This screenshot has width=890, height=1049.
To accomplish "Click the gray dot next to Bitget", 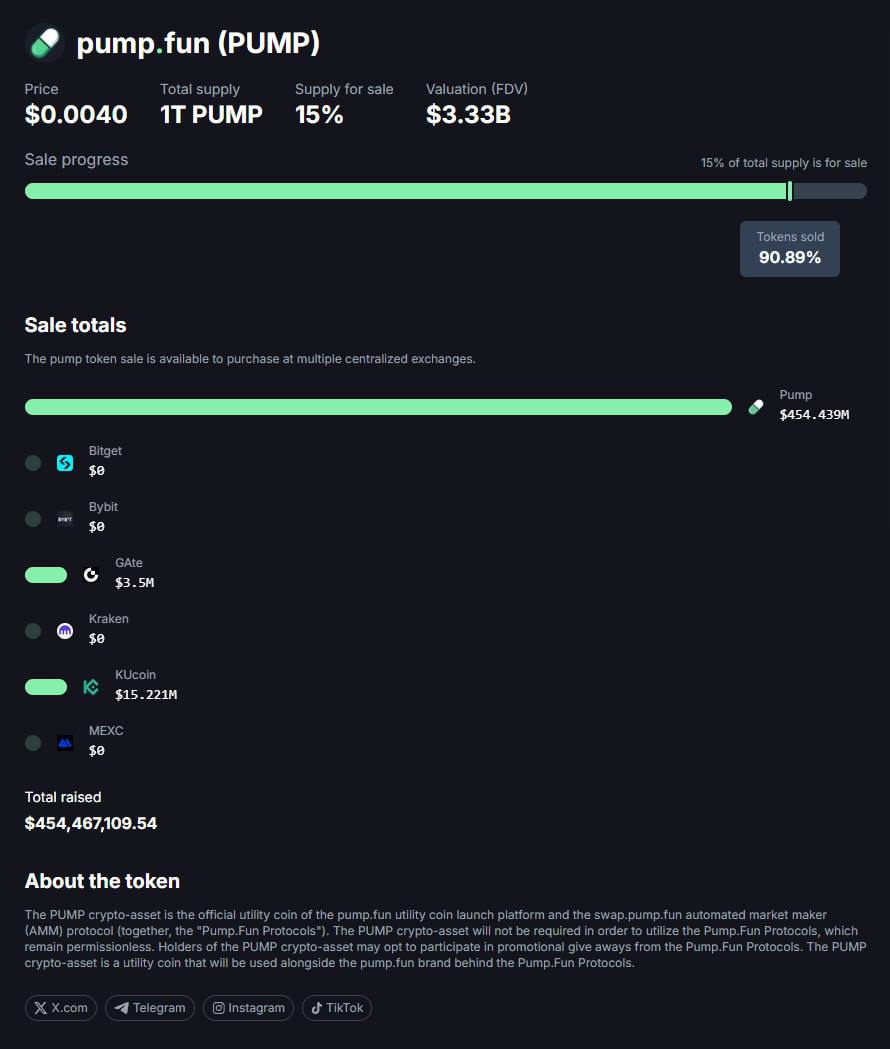I will click(x=33, y=463).
